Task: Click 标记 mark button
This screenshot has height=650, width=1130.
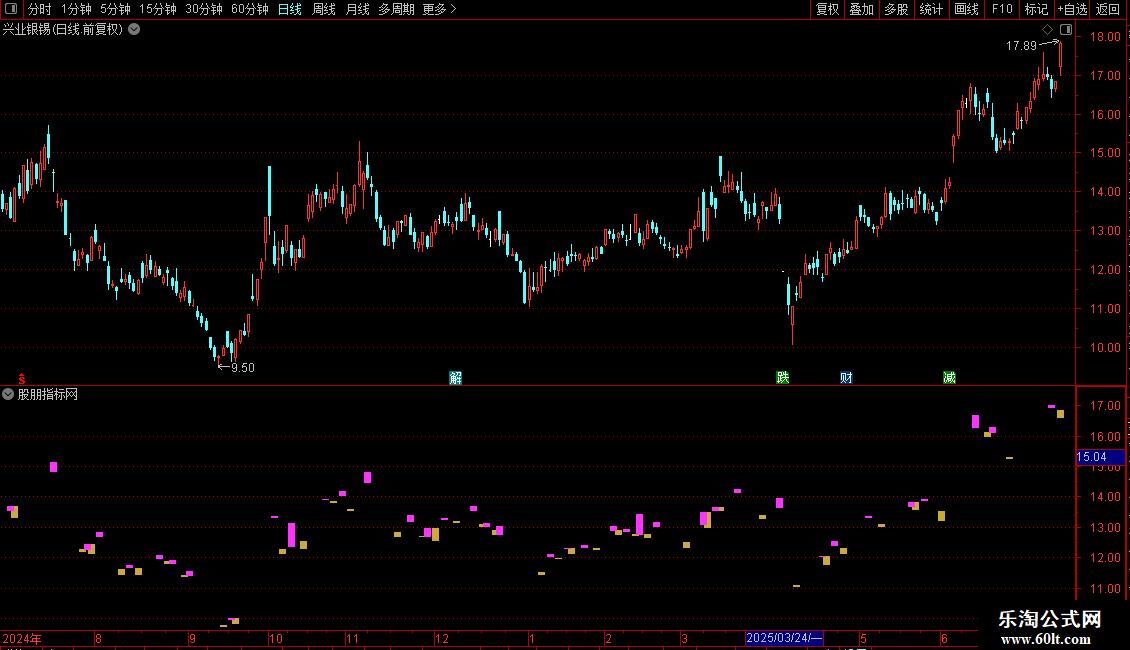Action: pyautogui.click(x=1036, y=9)
